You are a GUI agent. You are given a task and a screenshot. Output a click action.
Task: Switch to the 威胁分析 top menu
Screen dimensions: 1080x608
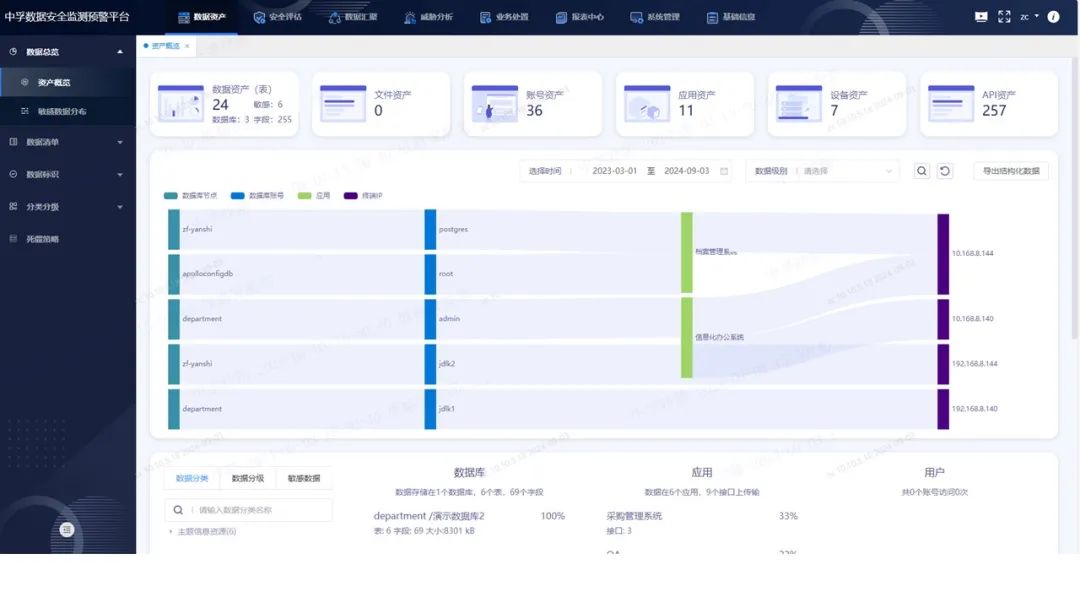(429, 17)
